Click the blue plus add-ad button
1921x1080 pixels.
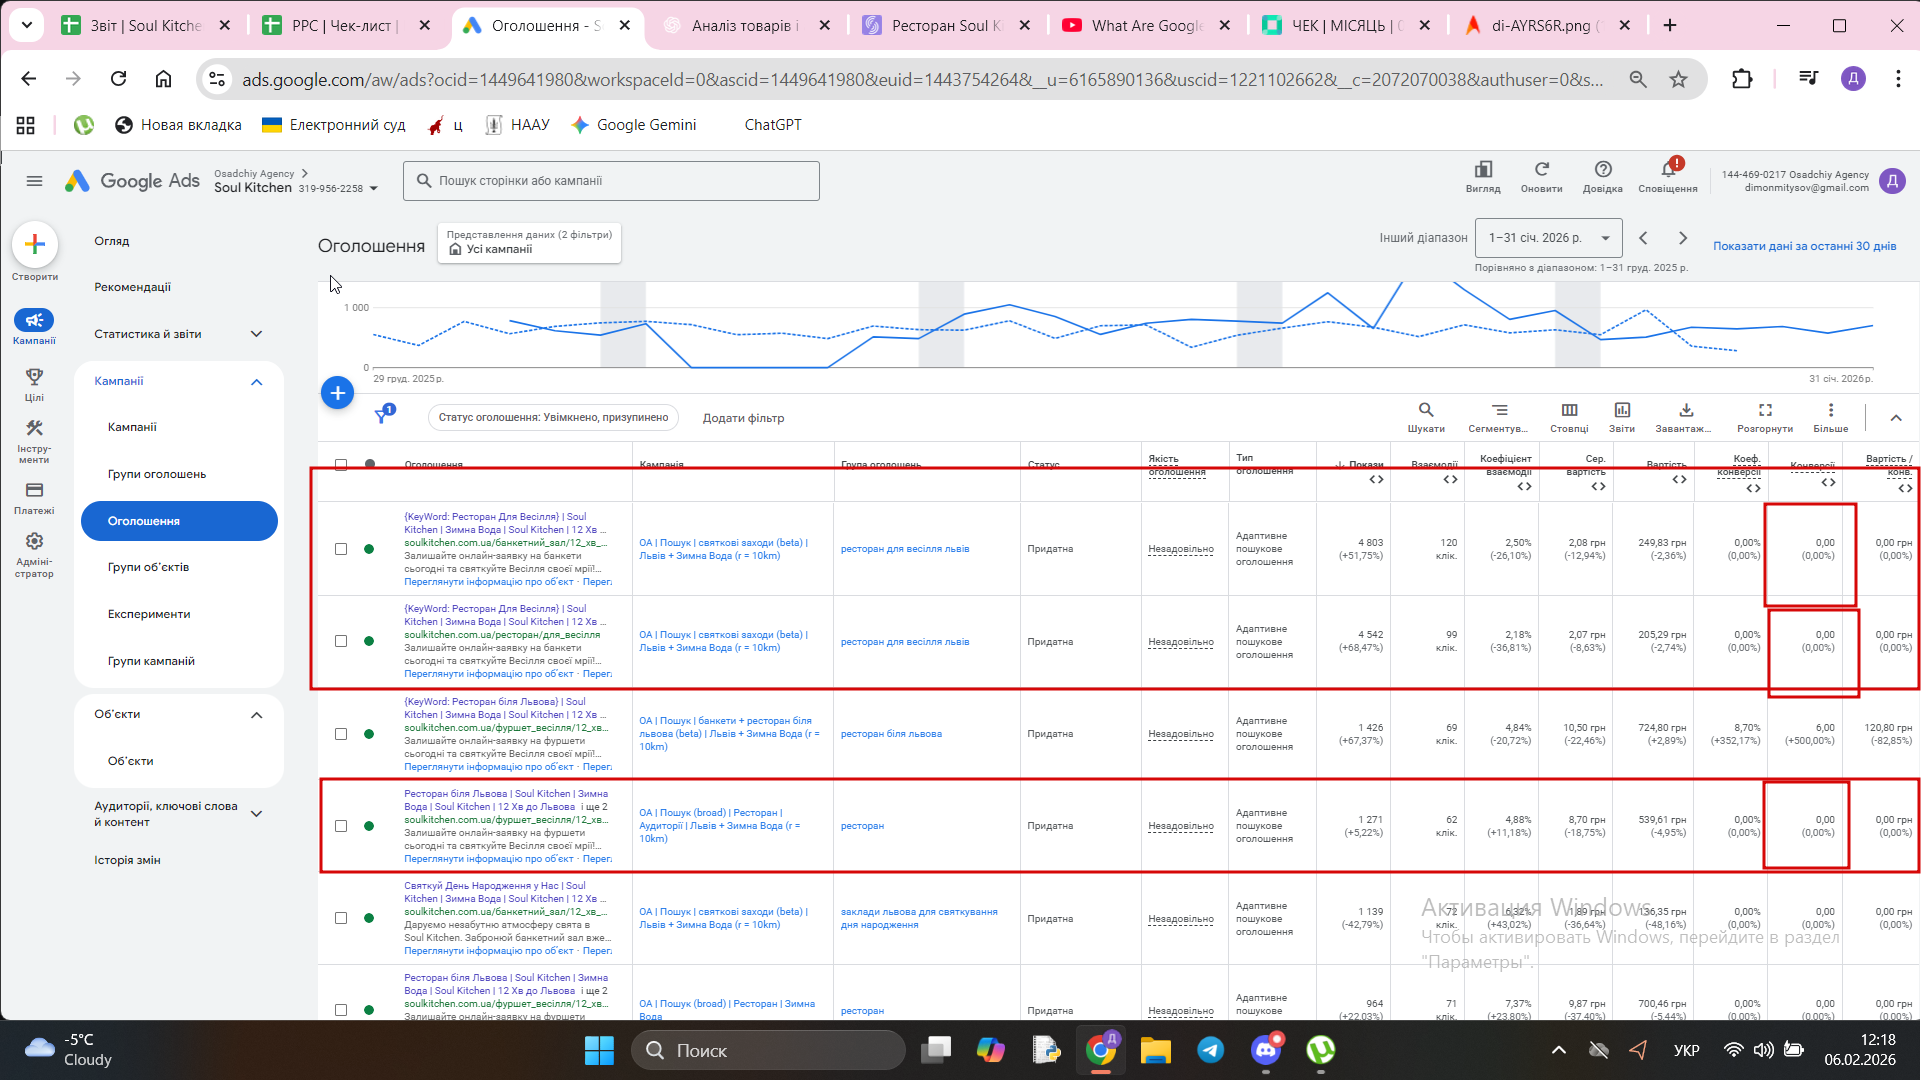(x=338, y=393)
